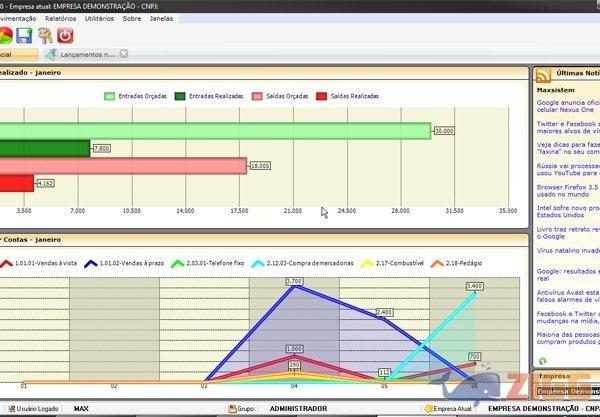The width and height of the screenshot is (600, 417).
Task: Open the Google Nexus One news link
Action: (567, 107)
